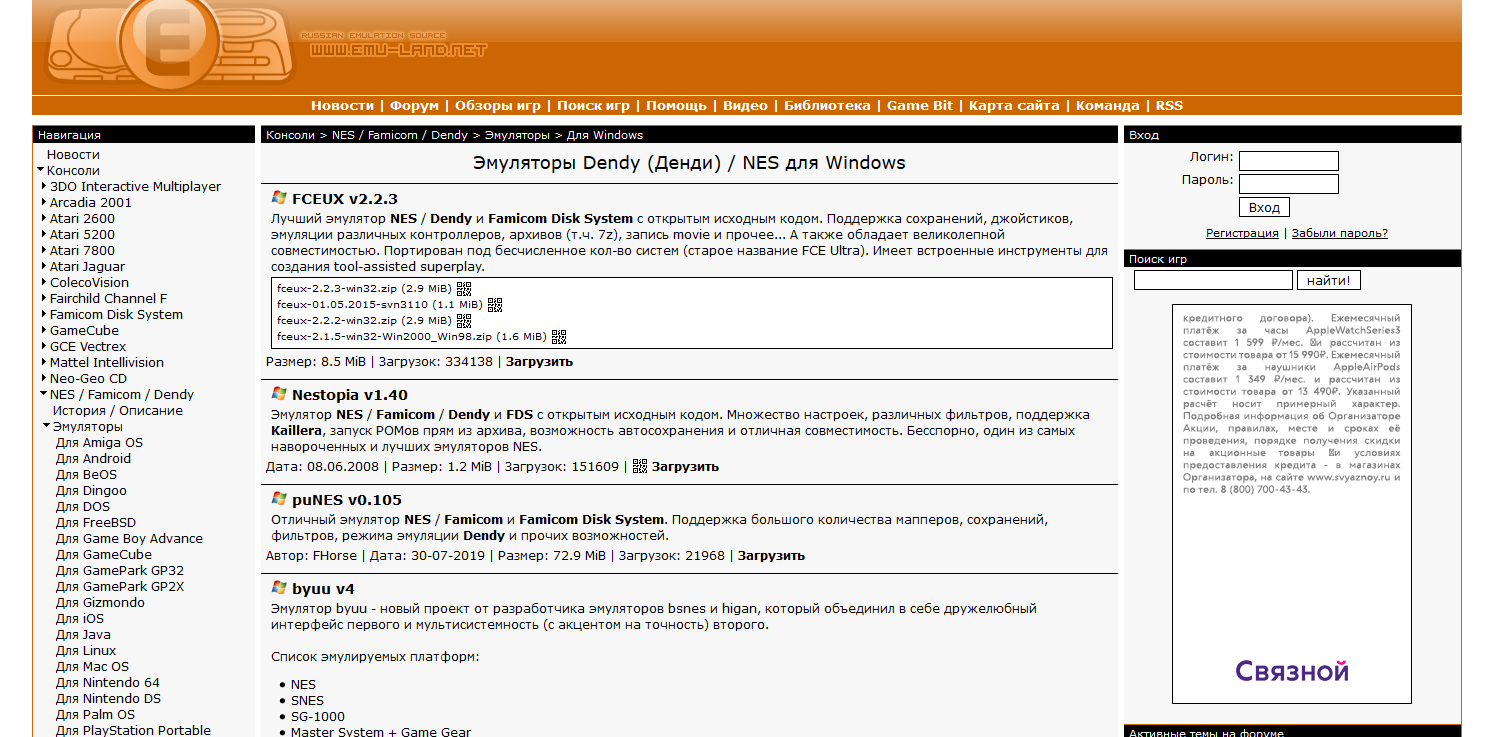This screenshot has width=1507, height=737.
Task: Open the FCEUX v2.2.3 title link
Action: pyautogui.click(x=345, y=199)
